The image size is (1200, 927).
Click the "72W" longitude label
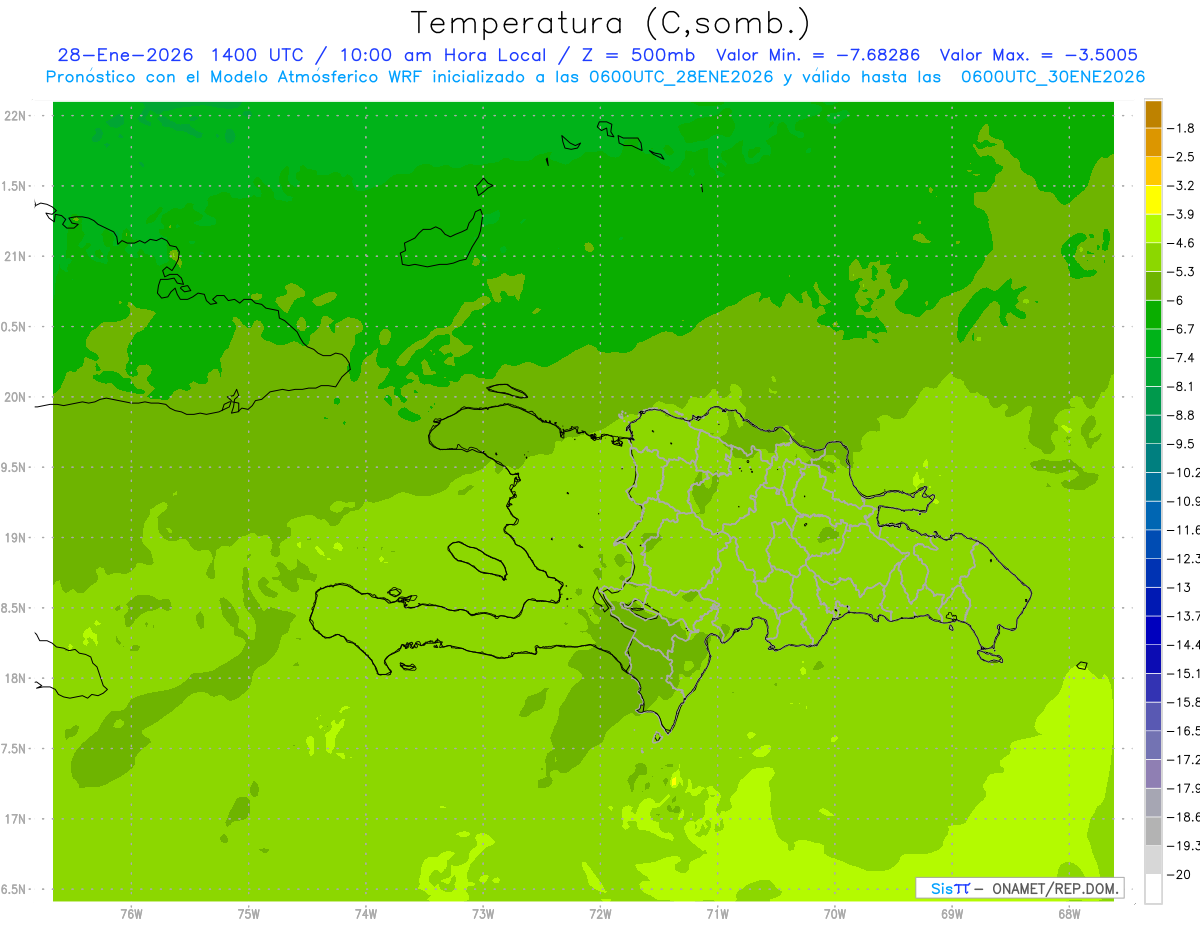pos(600,914)
